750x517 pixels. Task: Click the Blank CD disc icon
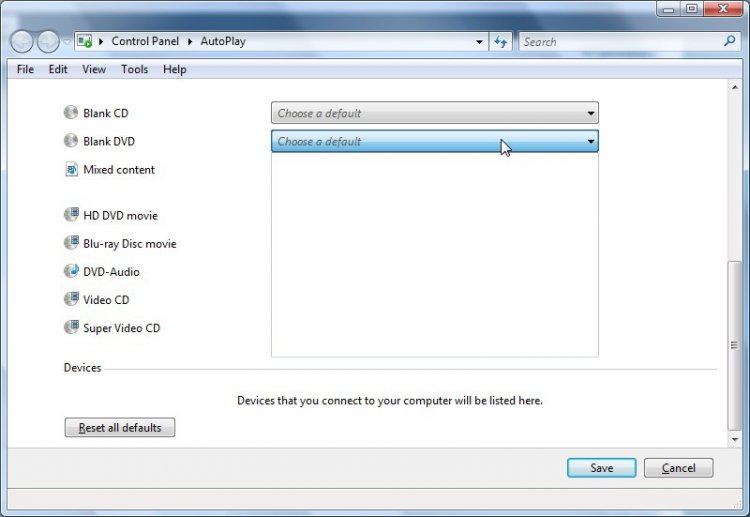pos(71,113)
